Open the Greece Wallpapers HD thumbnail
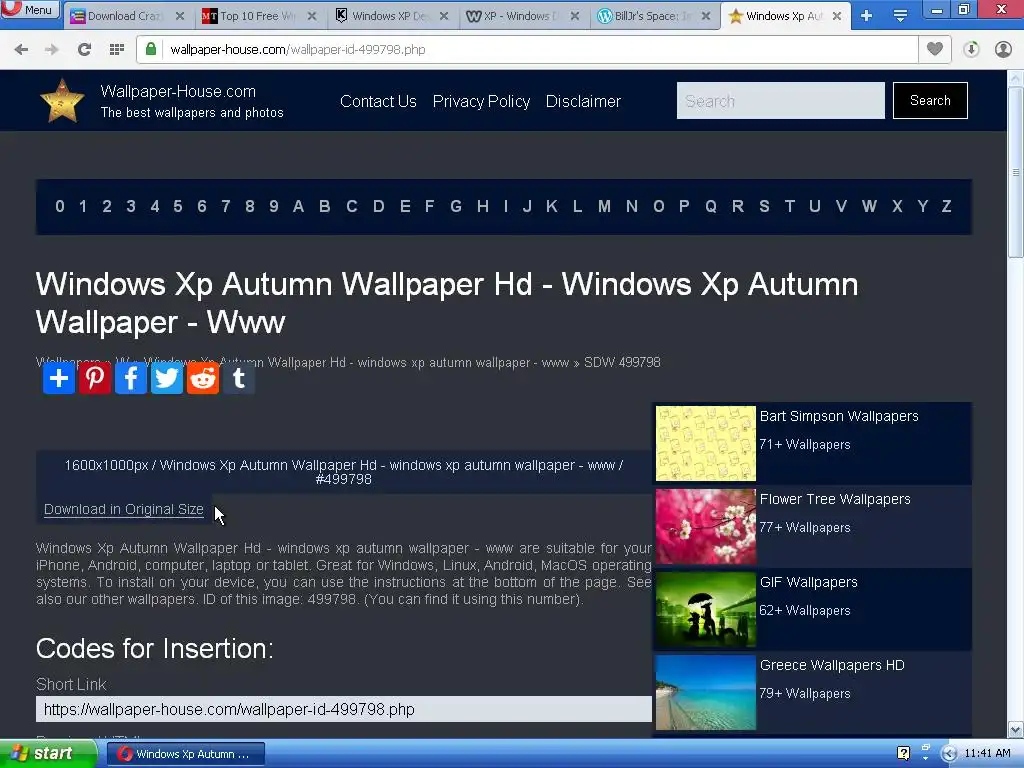Screen dimensions: 1024x768 (705, 692)
